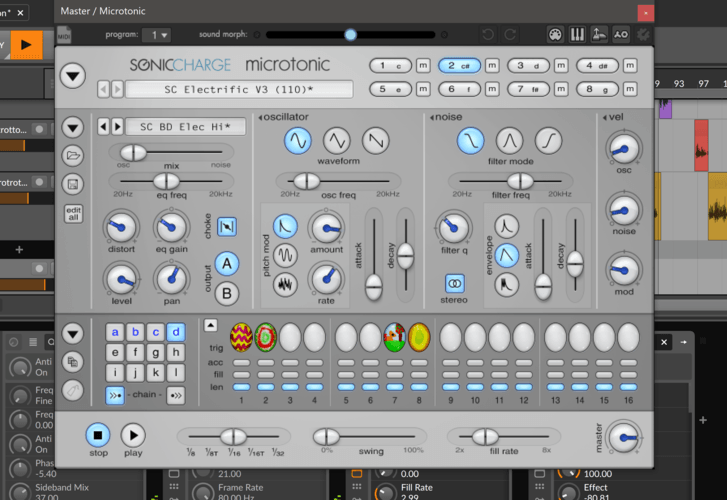Click the fill rate slider handle
727x500 pixels.
tap(485, 436)
